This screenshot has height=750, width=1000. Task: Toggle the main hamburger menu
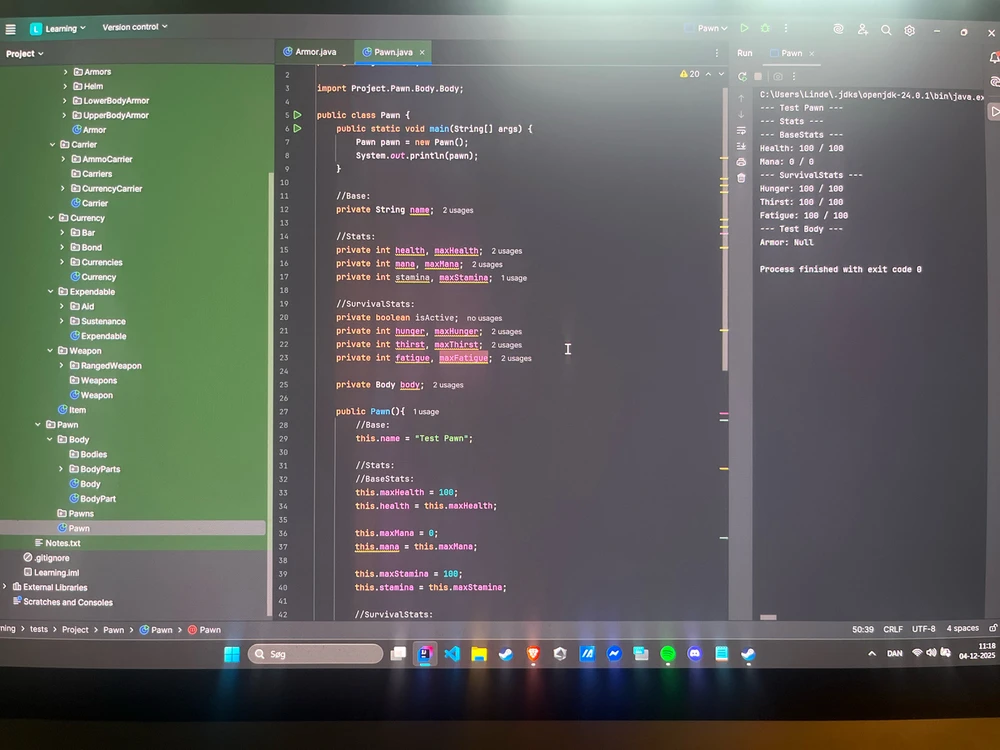click(10, 29)
